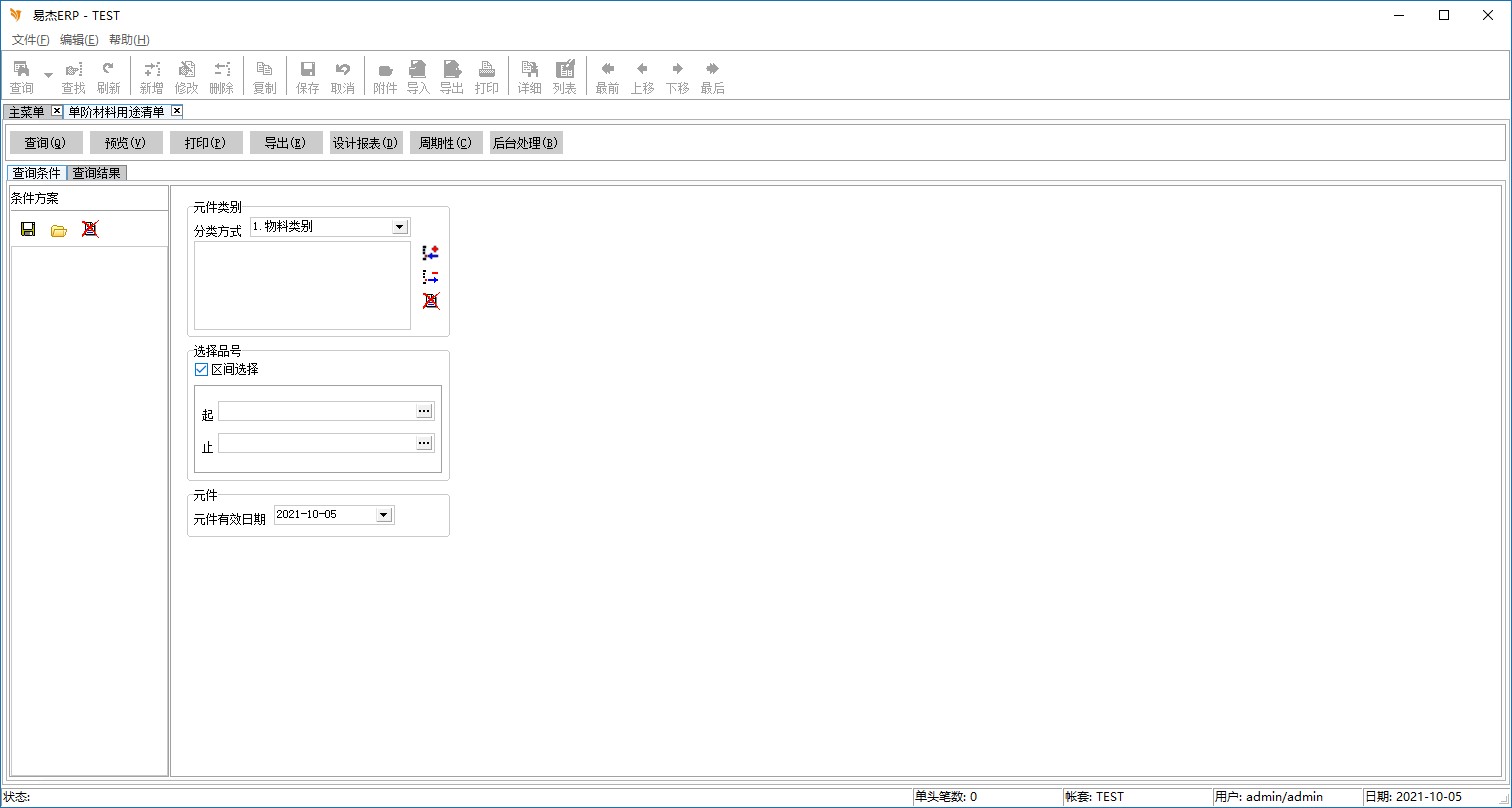Image resolution: width=1512 pixels, height=808 pixels.
Task: Click the 打印 printer toolbar icon
Action: pyautogui.click(x=486, y=76)
